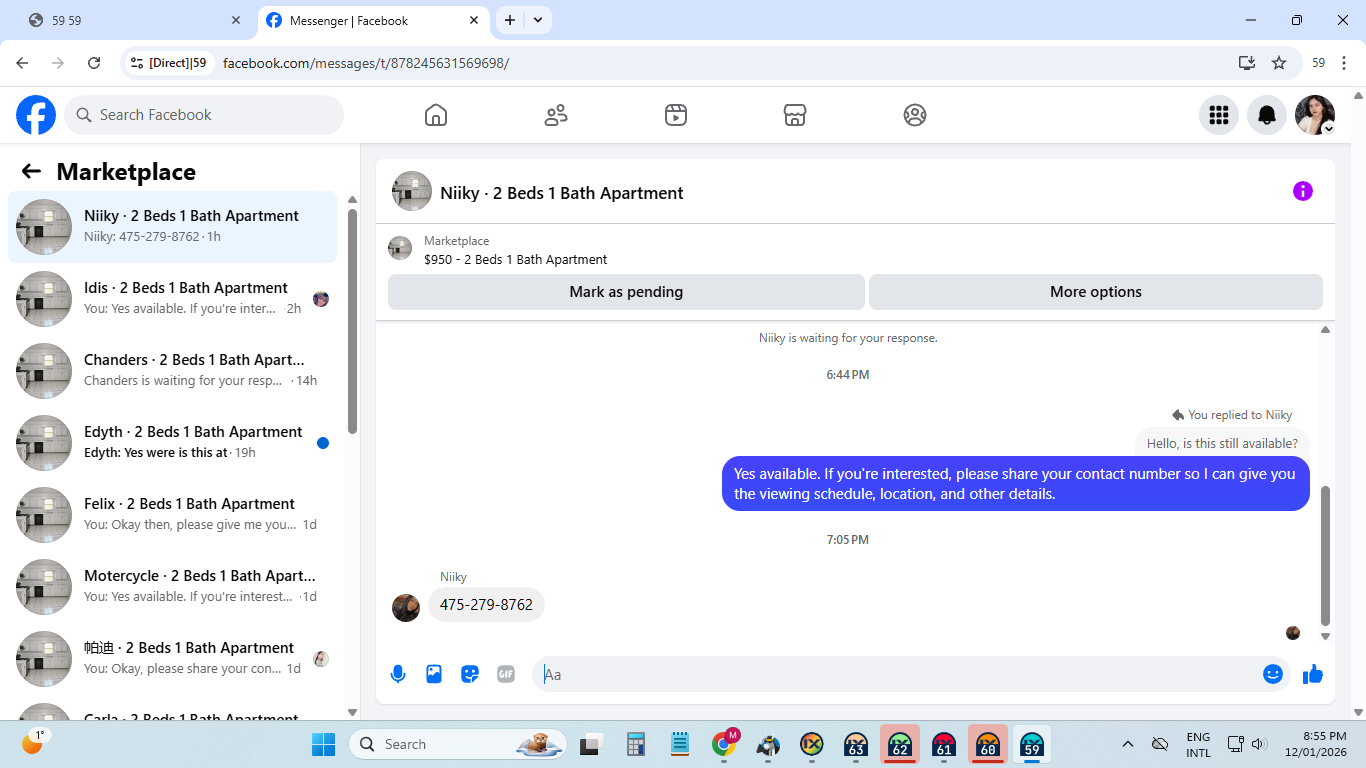1366x768 pixels.
Task: Click More options button
Action: tap(1096, 292)
